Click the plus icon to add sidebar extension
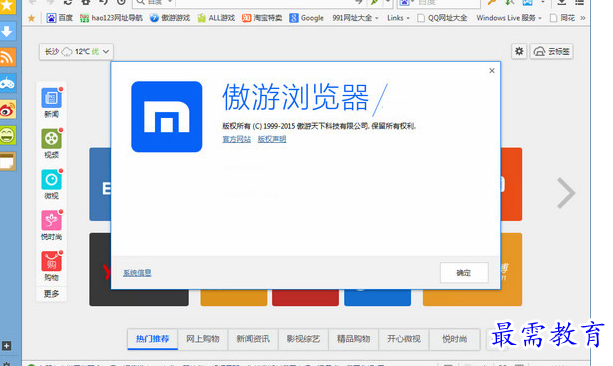 6,346
